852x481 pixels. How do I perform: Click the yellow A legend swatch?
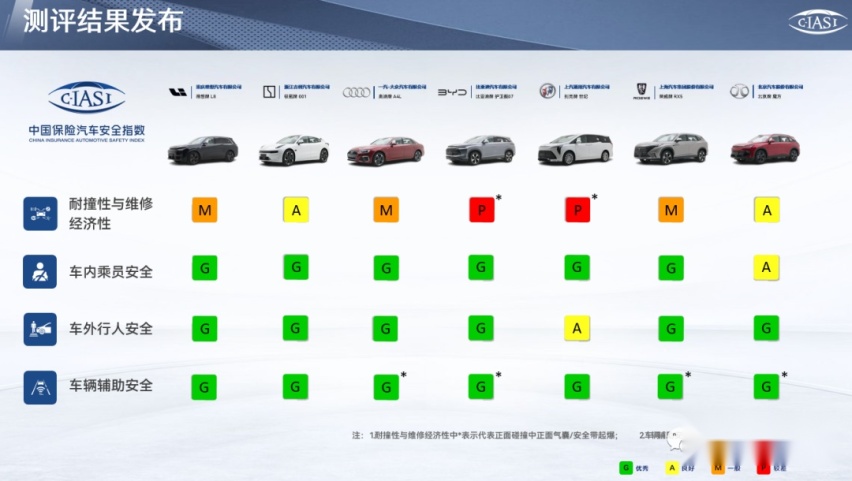click(672, 467)
